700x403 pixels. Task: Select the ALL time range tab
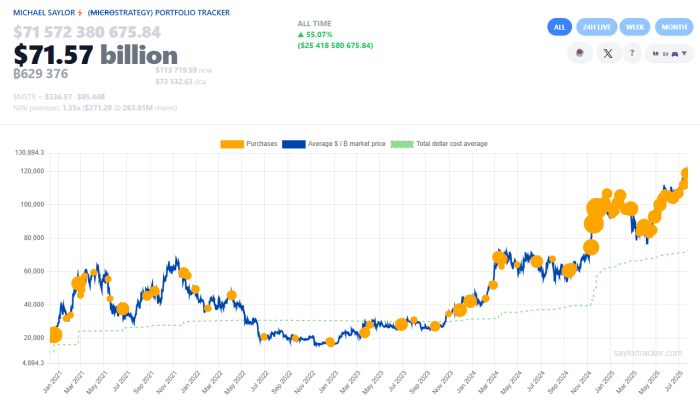pyautogui.click(x=560, y=27)
